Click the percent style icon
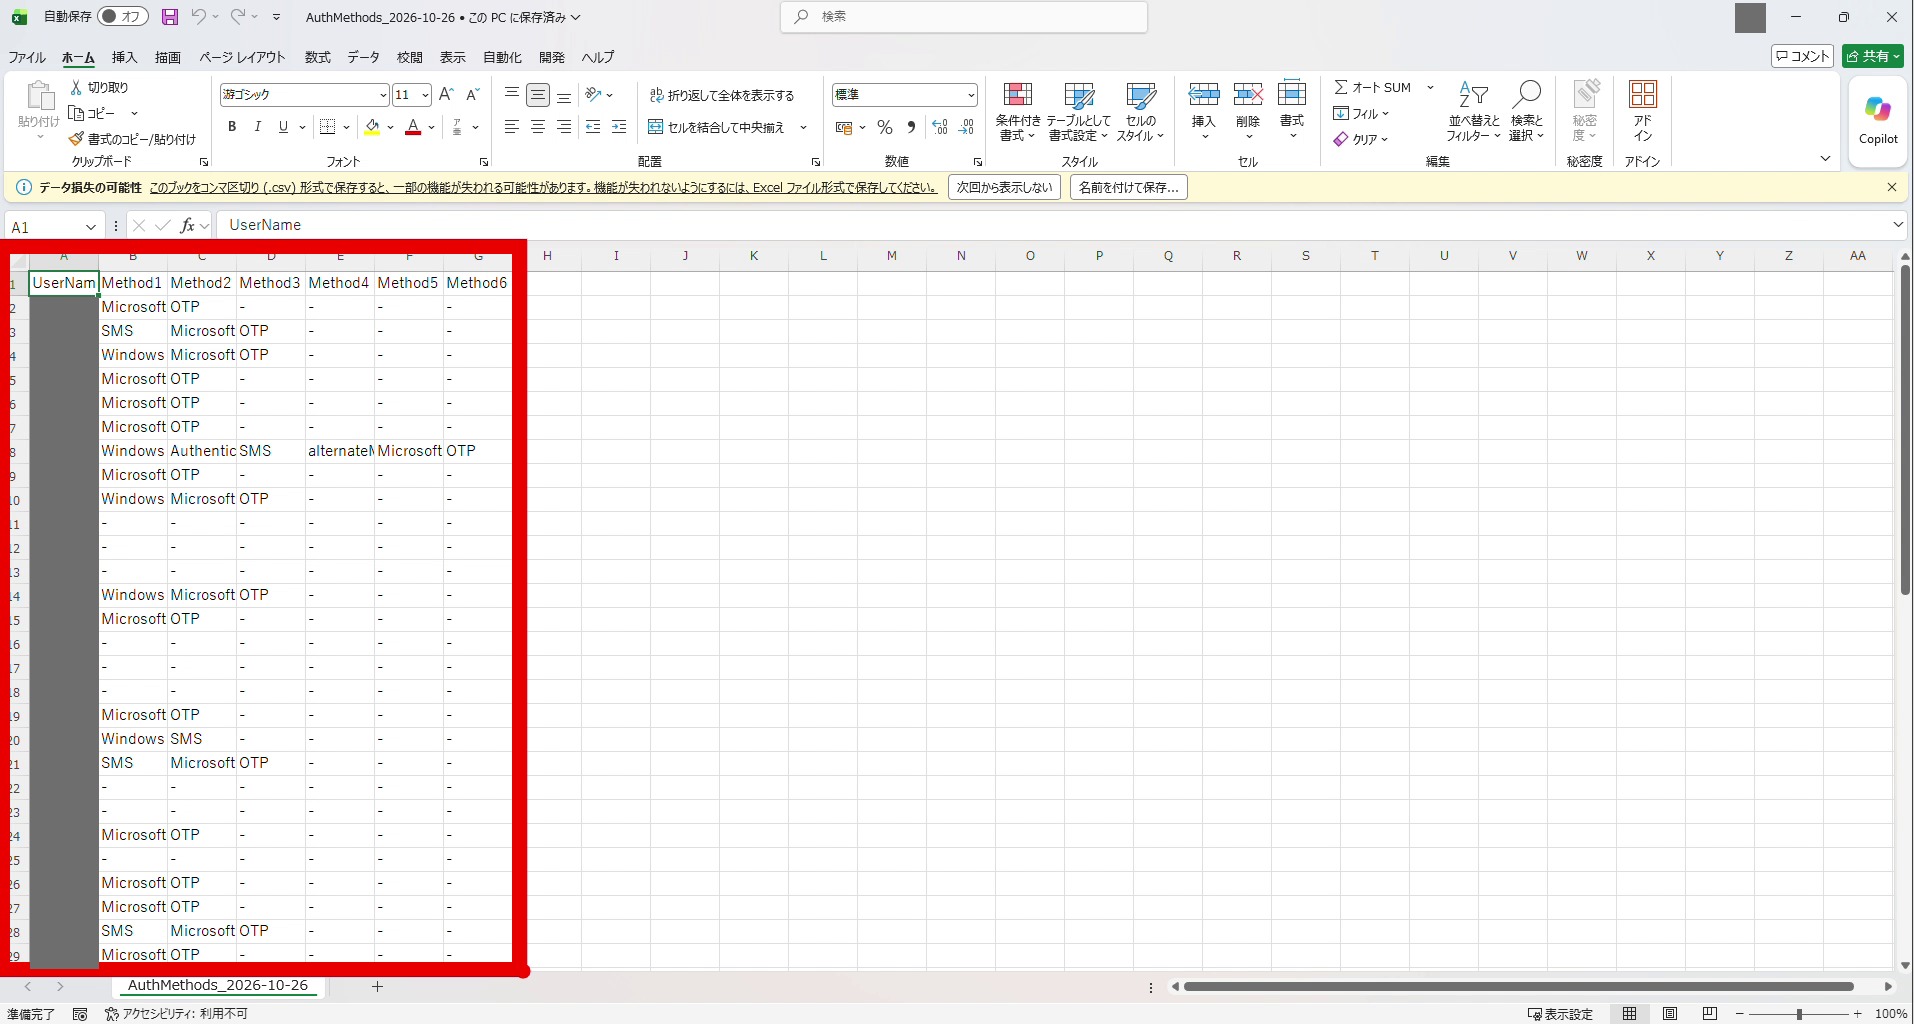Screen dimensions: 1914x1024 coord(884,127)
